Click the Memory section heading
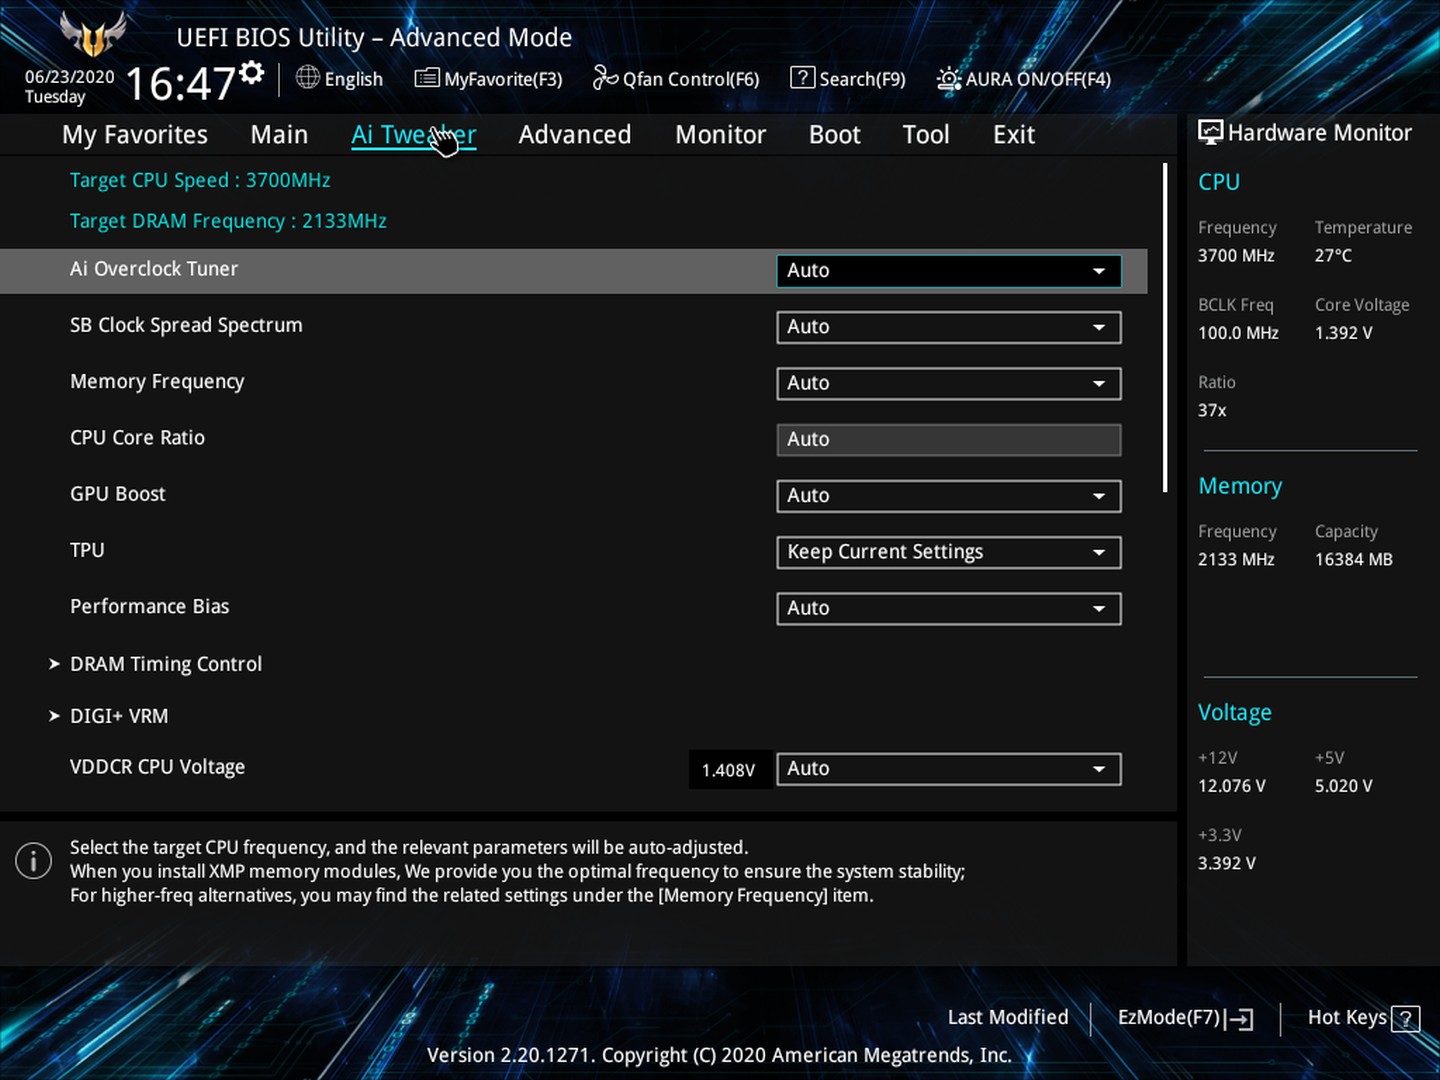The height and width of the screenshot is (1080, 1440). pyautogui.click(x=1240, y=486)
